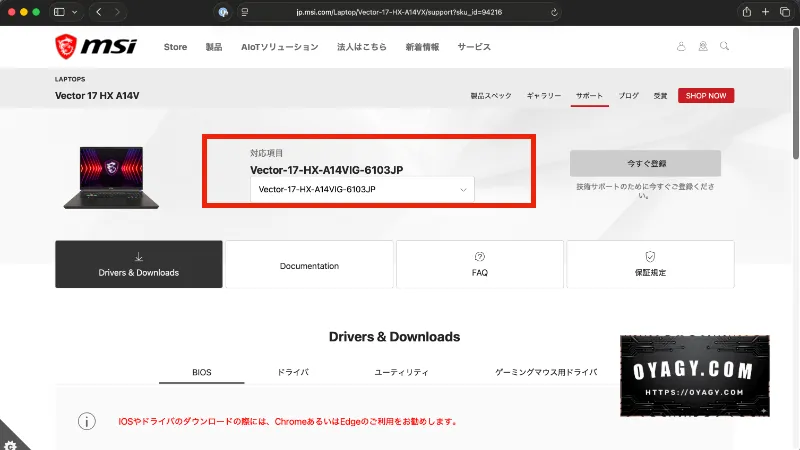Open the AIoTソリューション menu item
Image resolution: width=800 pixels, height=450 pixels.
280,47
